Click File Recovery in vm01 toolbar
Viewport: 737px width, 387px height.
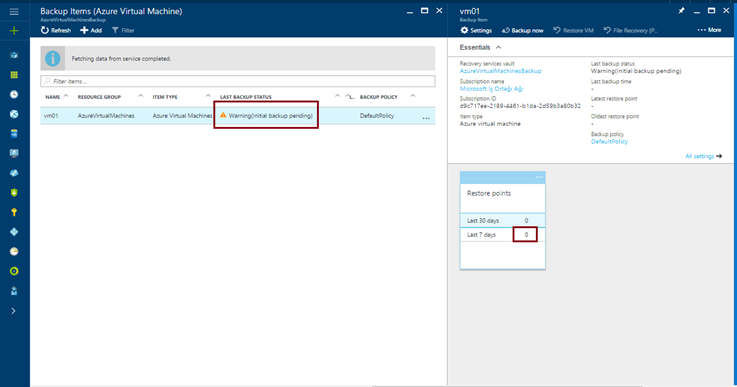631,31
